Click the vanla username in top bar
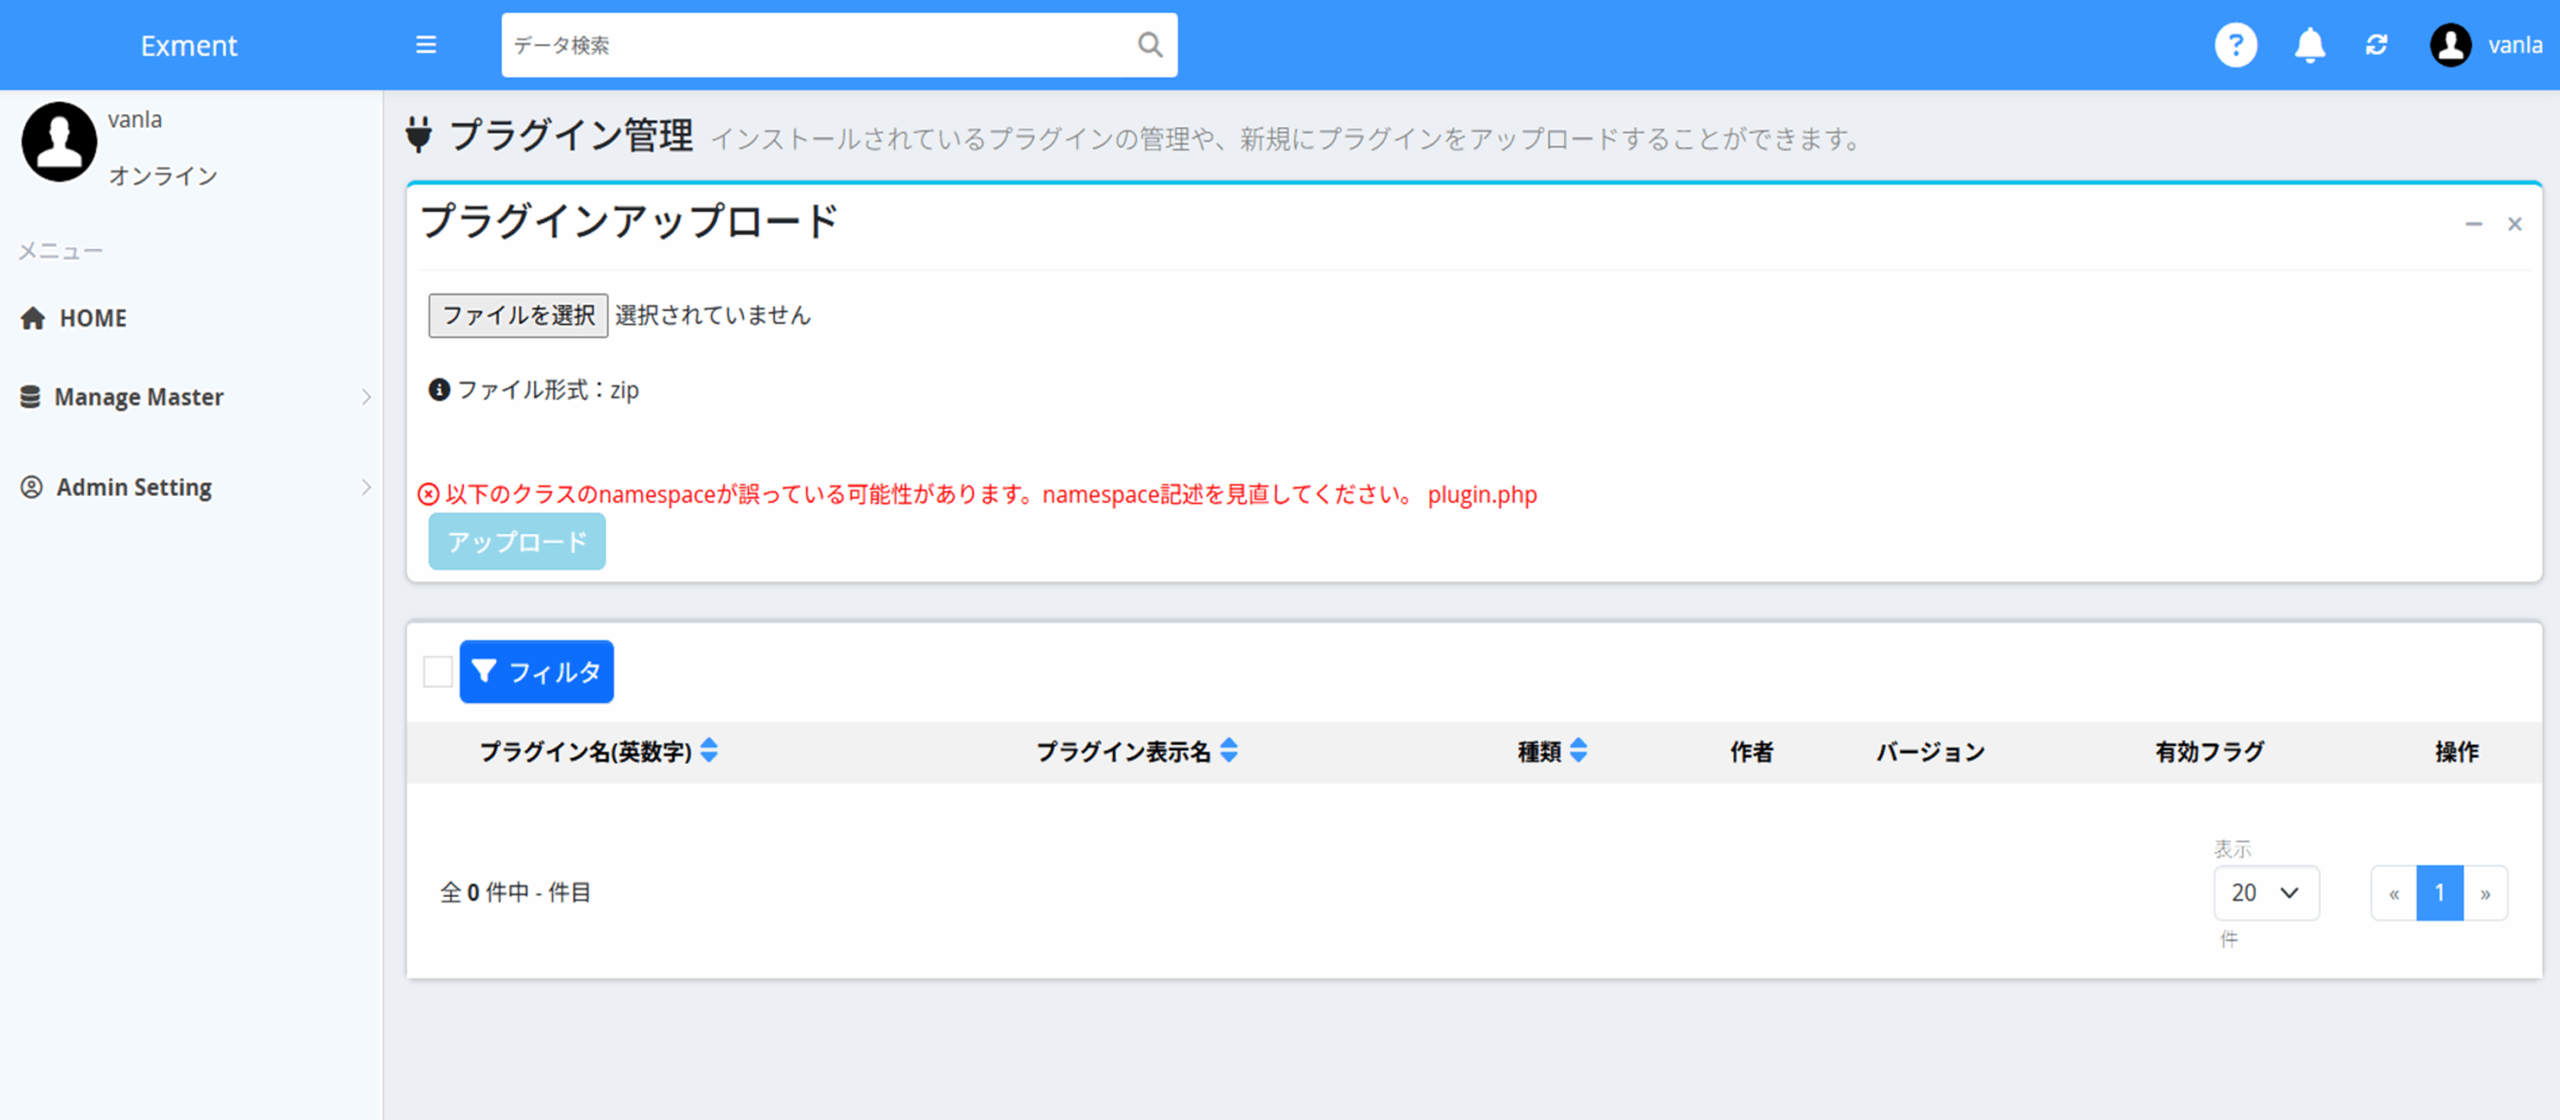Image resolution: width=2560 pixels, height=1120 pixels. coord(2515,45)
